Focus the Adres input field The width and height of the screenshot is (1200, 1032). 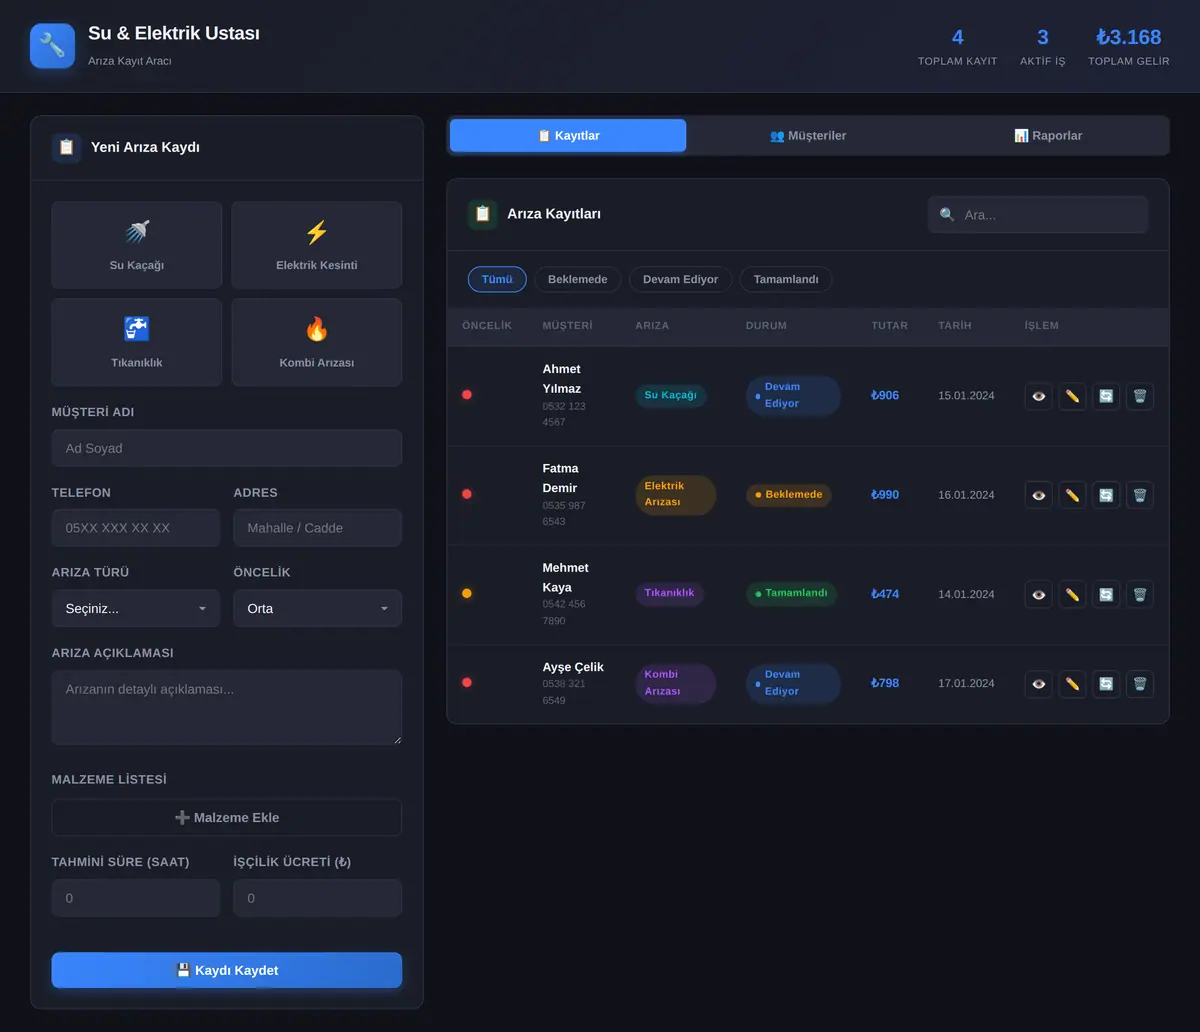318,528
